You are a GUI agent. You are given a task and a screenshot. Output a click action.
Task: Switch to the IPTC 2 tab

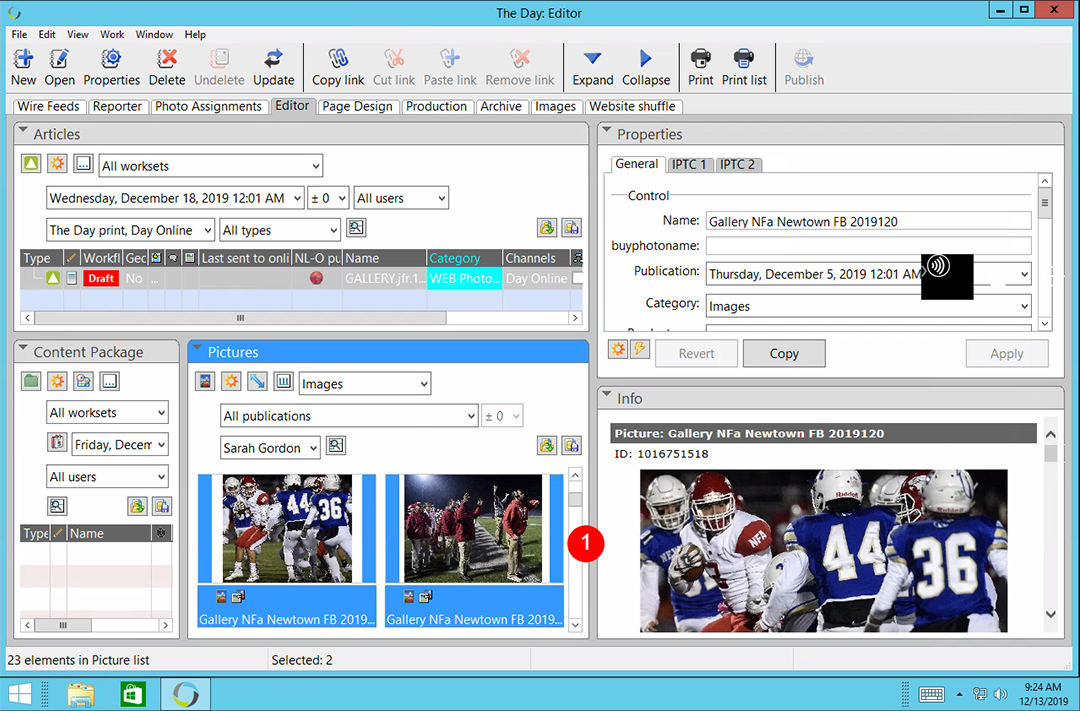pos(738,165)
